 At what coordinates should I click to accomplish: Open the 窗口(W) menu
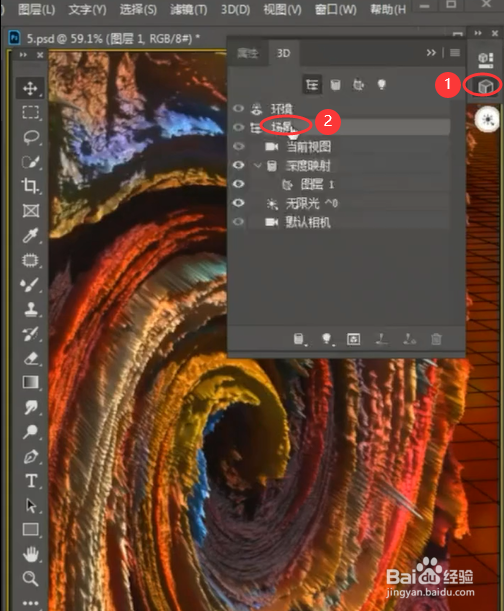(x=335, y=9)
